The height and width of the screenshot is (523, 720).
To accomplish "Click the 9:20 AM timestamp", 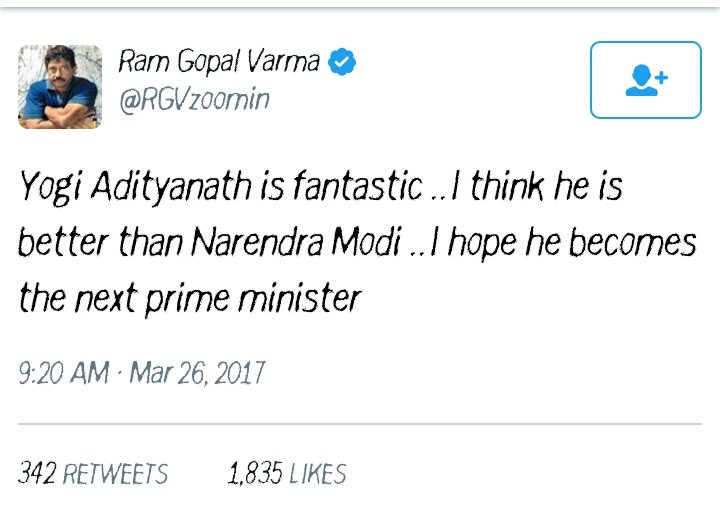I will click(x=64, y=373).
